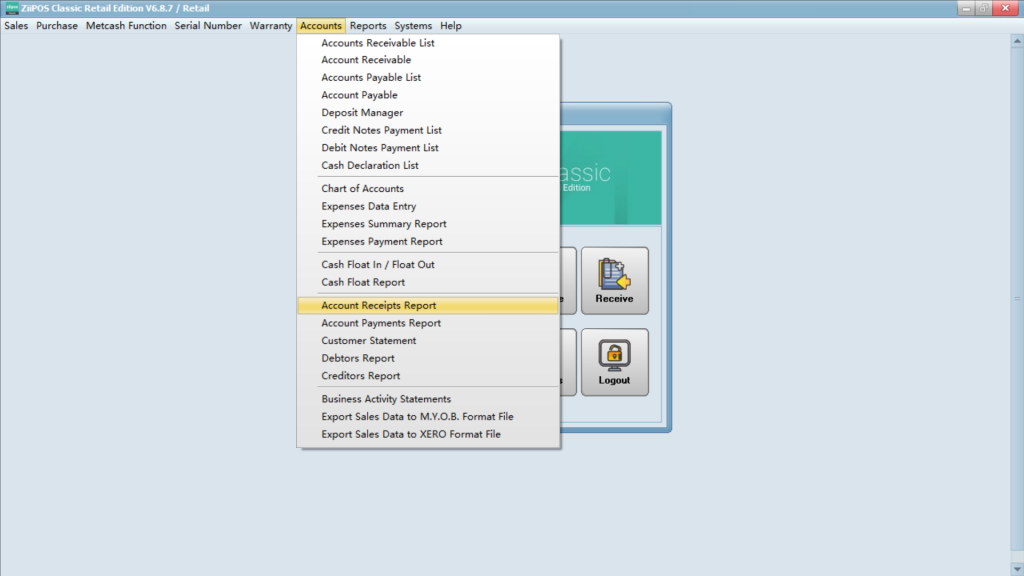Open Creditors Report

428,376
